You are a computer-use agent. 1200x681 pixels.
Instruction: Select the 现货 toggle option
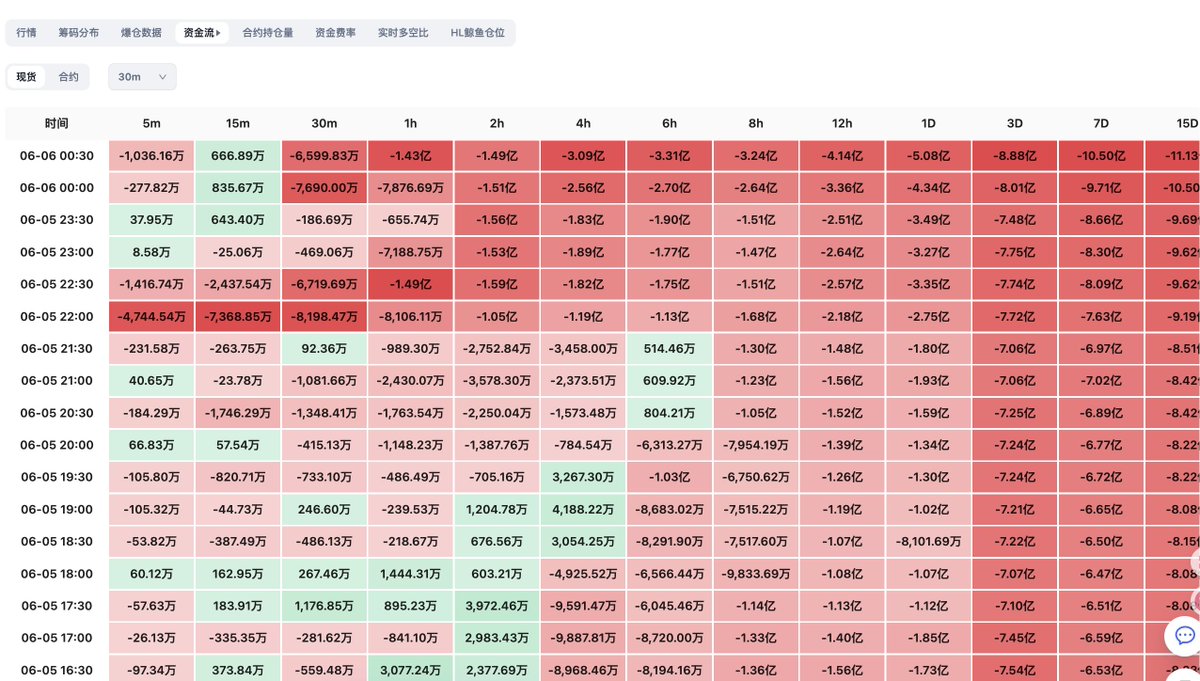(x=27, y=77)
